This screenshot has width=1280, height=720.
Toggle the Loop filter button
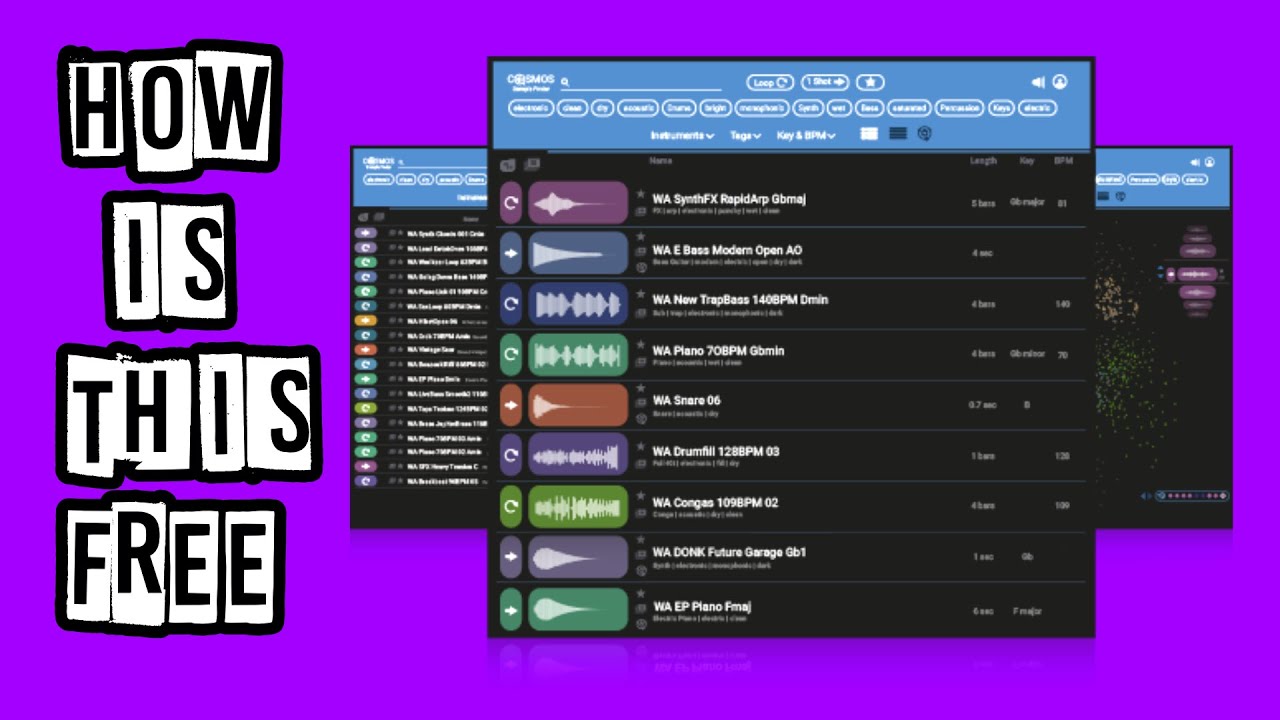(770, 82)
